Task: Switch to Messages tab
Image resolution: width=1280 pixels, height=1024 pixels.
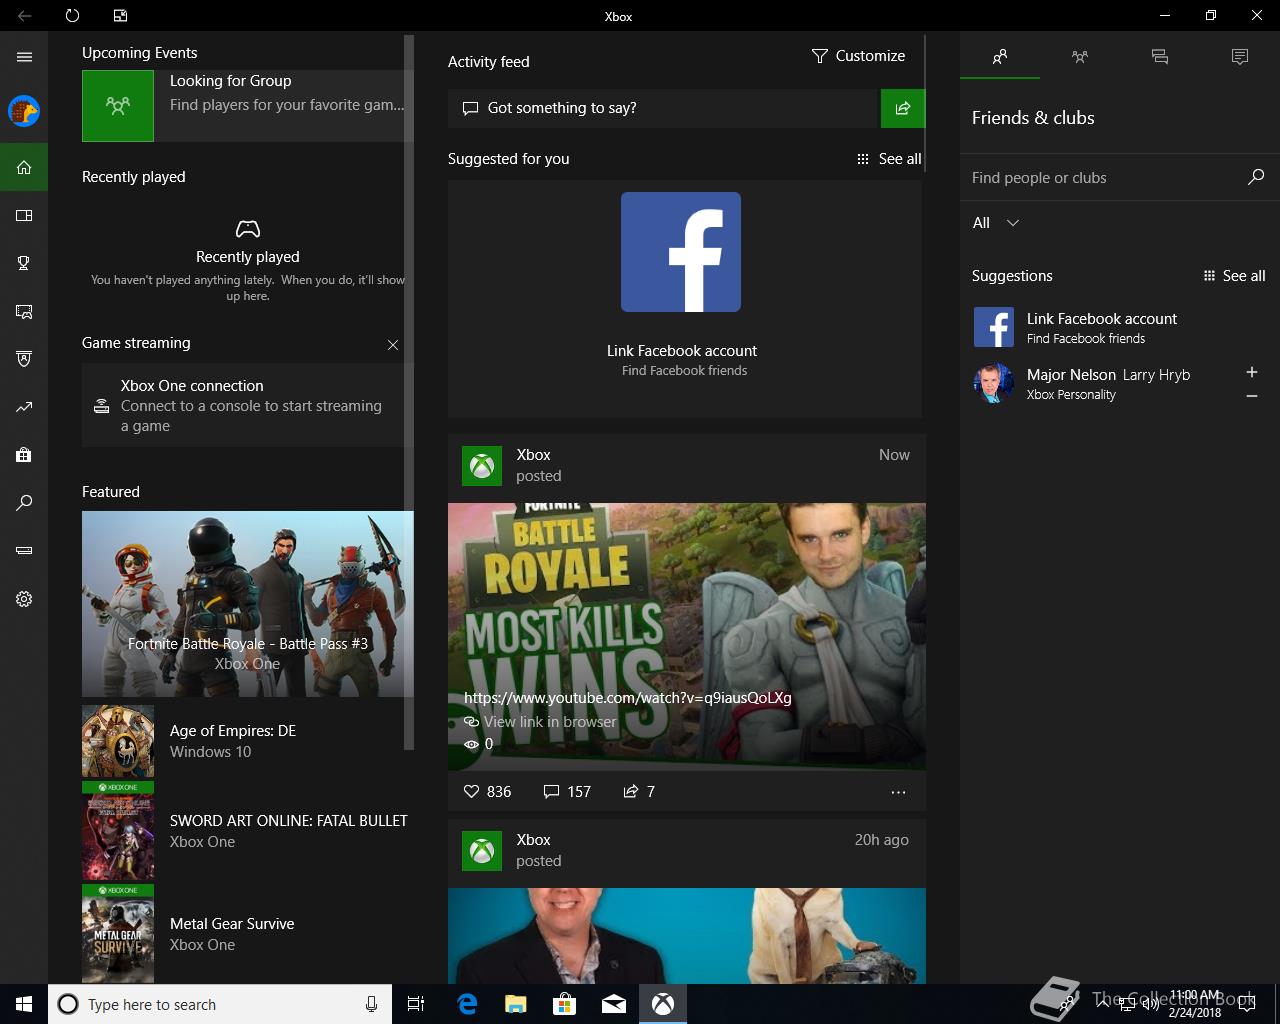Action: pyautogui.click(x=1160, y=57)
